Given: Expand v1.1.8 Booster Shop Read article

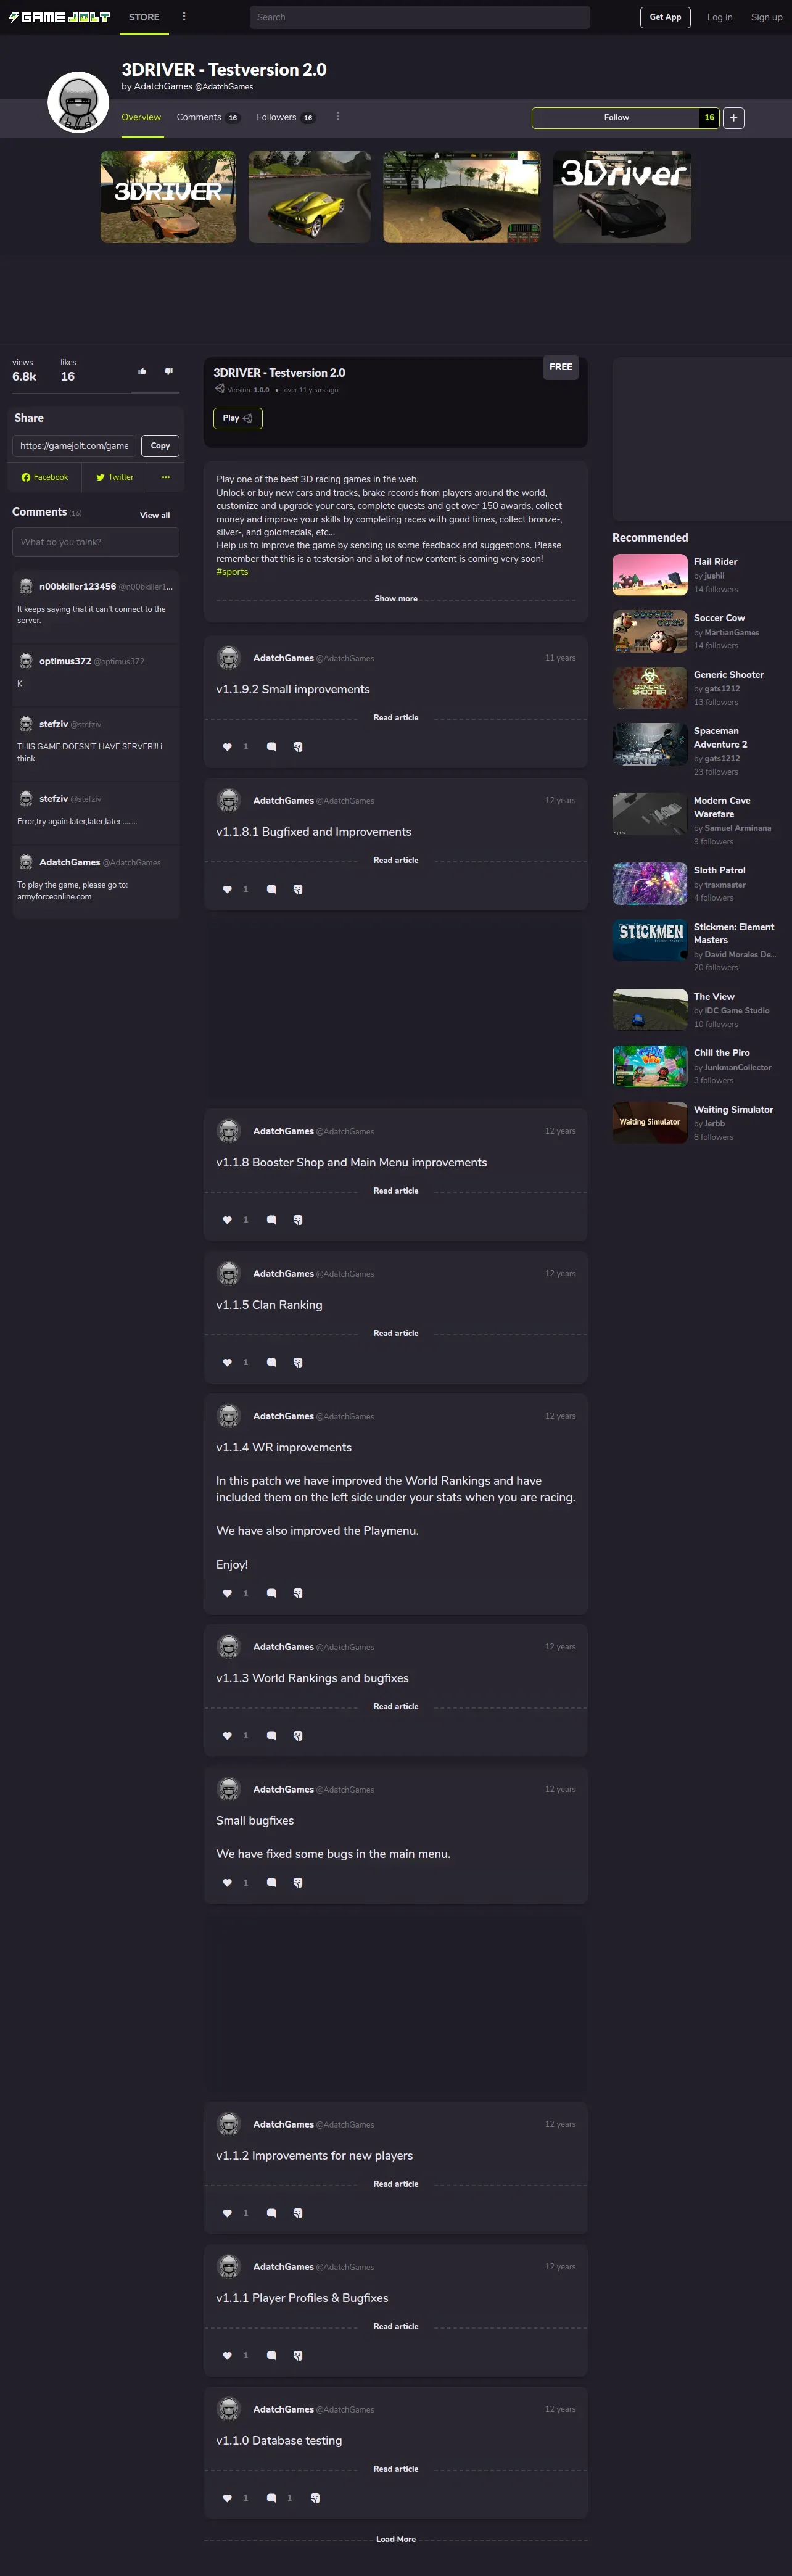Looking at the screenshot, I should click(x=396, y=1191).
